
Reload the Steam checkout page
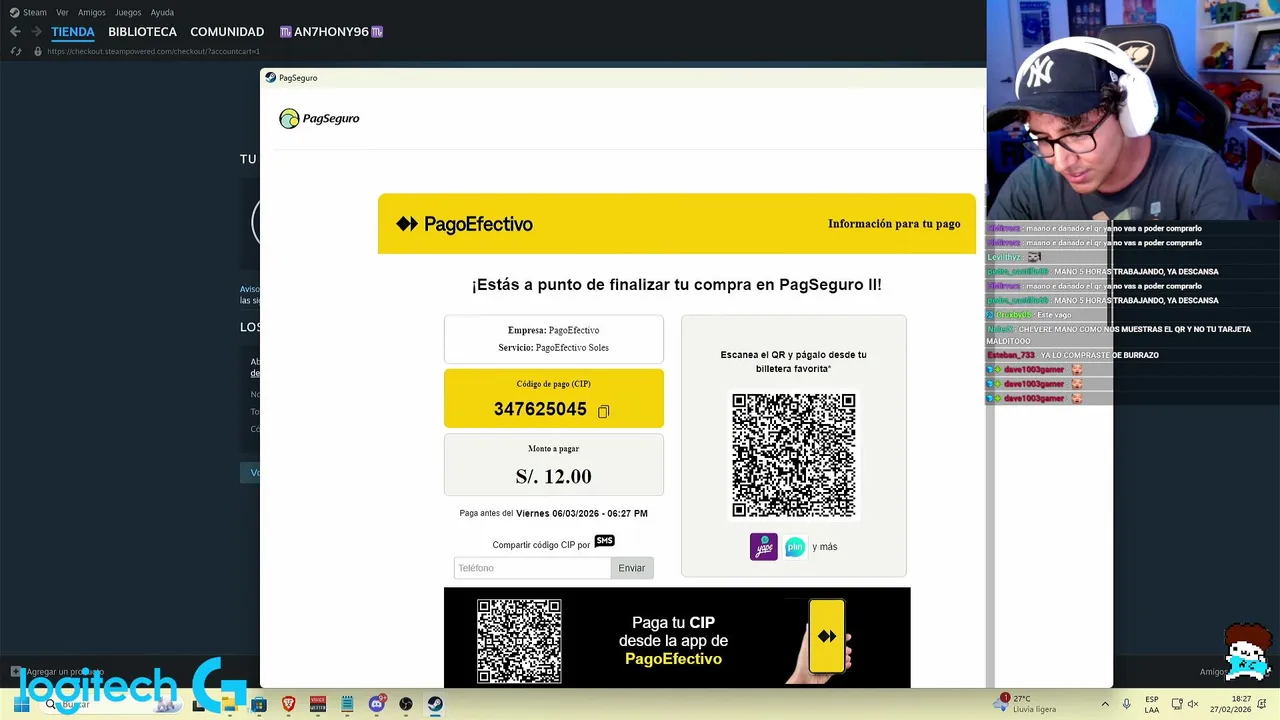tap(16, 51)
